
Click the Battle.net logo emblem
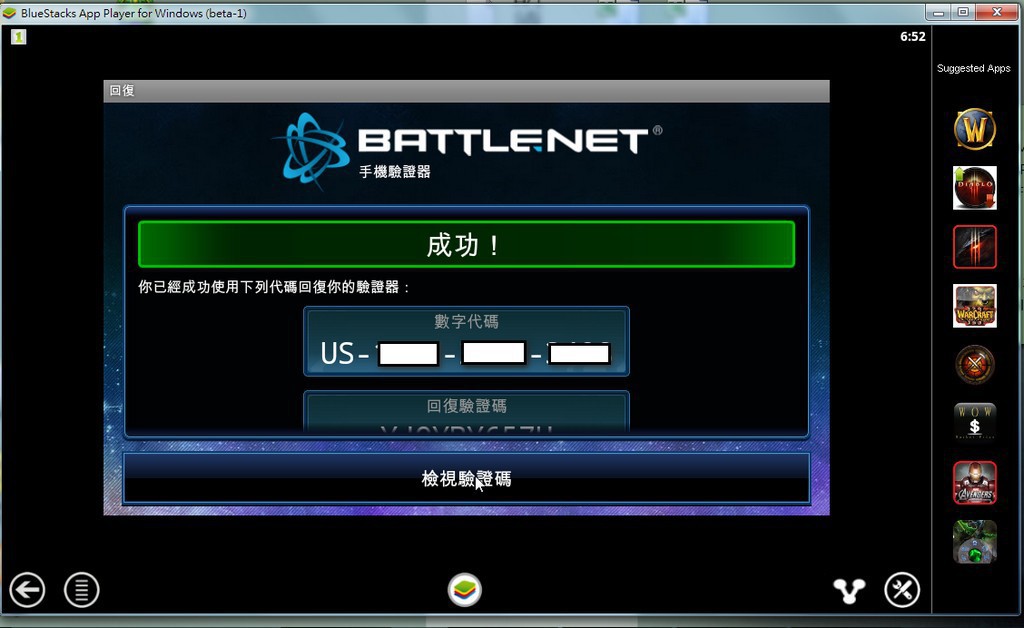point(311,151)
